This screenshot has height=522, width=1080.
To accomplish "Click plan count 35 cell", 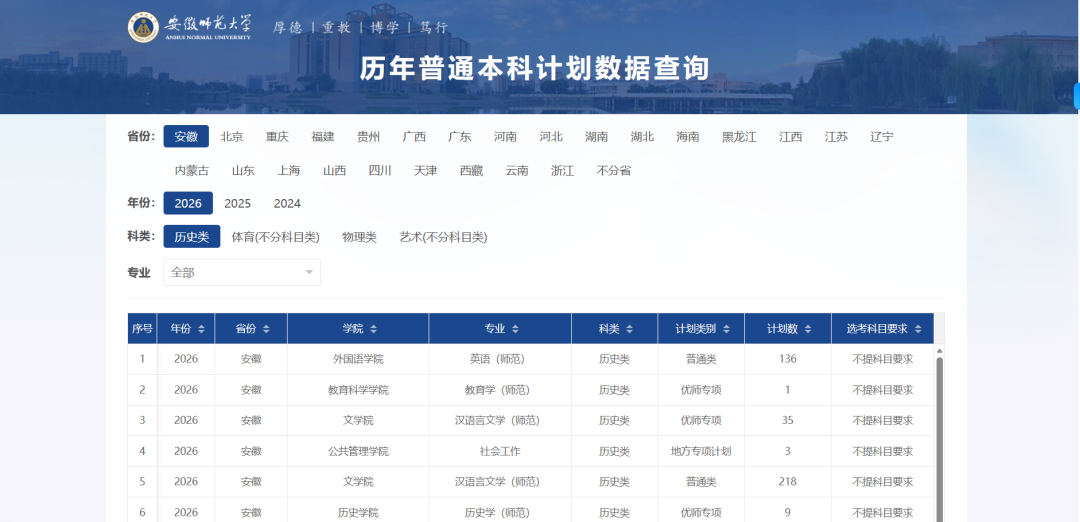I will [788, 420].
